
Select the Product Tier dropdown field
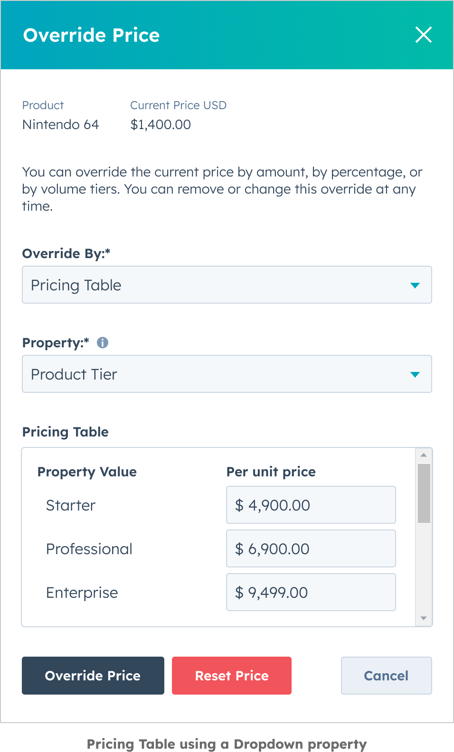click(227, 374)
